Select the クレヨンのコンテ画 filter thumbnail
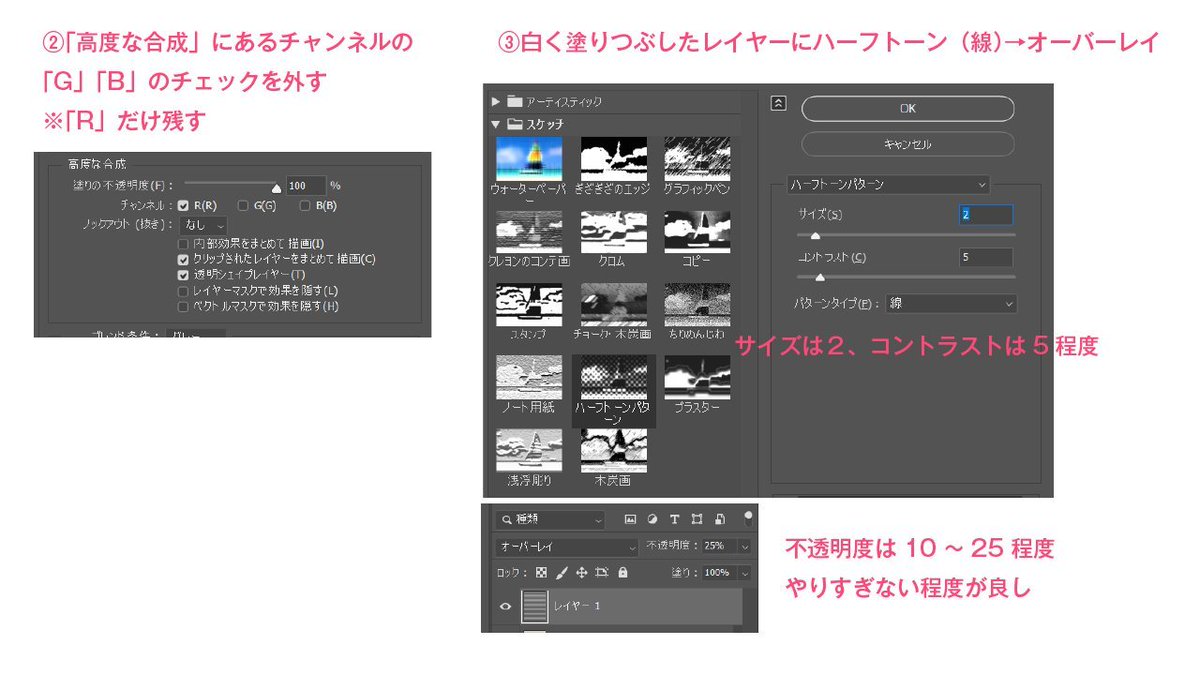This screenshot has height=675, width=1200. coord(529,232)
